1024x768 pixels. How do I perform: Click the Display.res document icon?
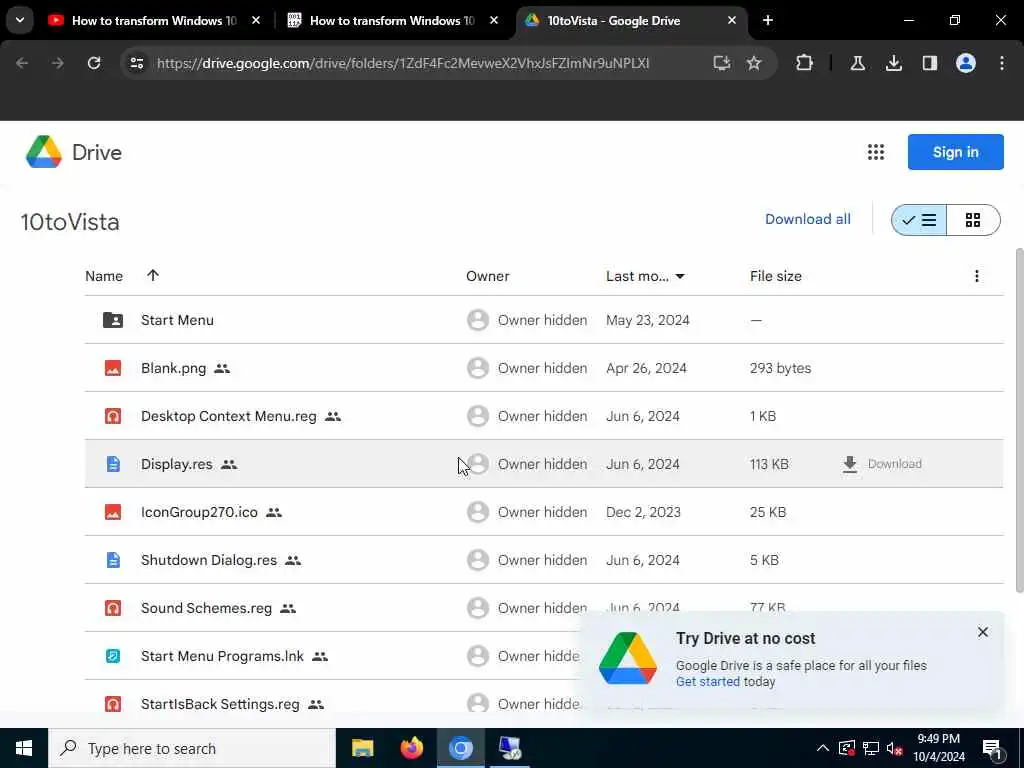click(113, 464)
